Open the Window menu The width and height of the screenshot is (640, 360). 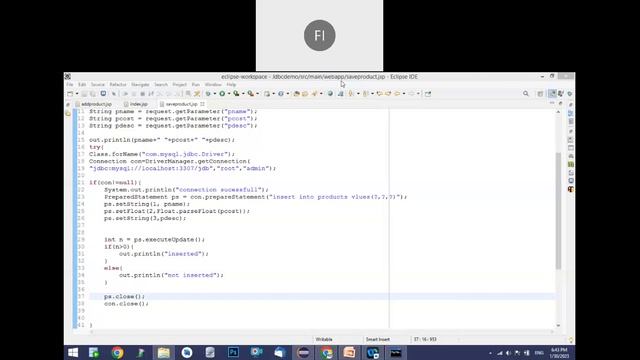pos(213,84)
